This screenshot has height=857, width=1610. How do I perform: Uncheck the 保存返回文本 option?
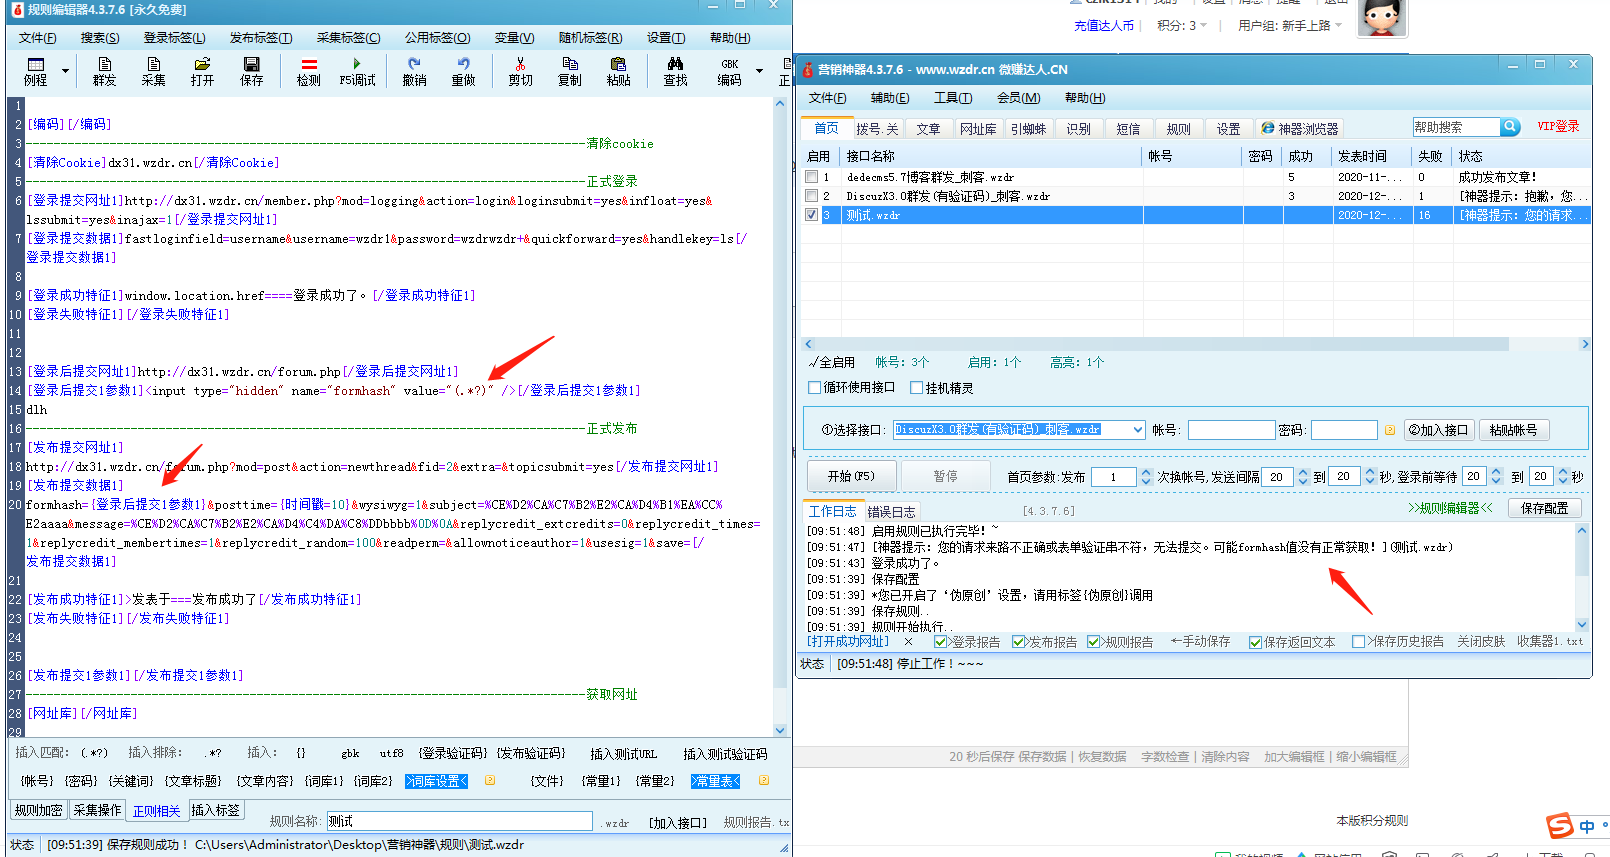(x=1255, y=642)
